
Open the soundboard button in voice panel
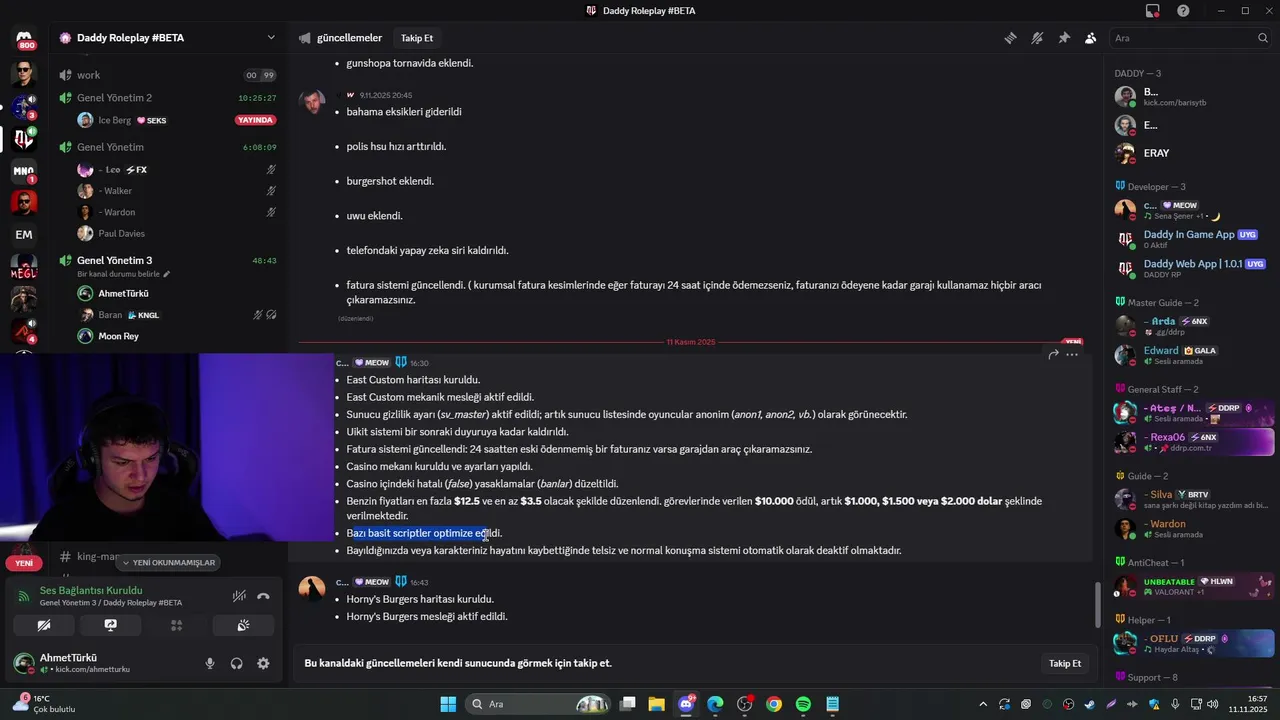(243, 626)
